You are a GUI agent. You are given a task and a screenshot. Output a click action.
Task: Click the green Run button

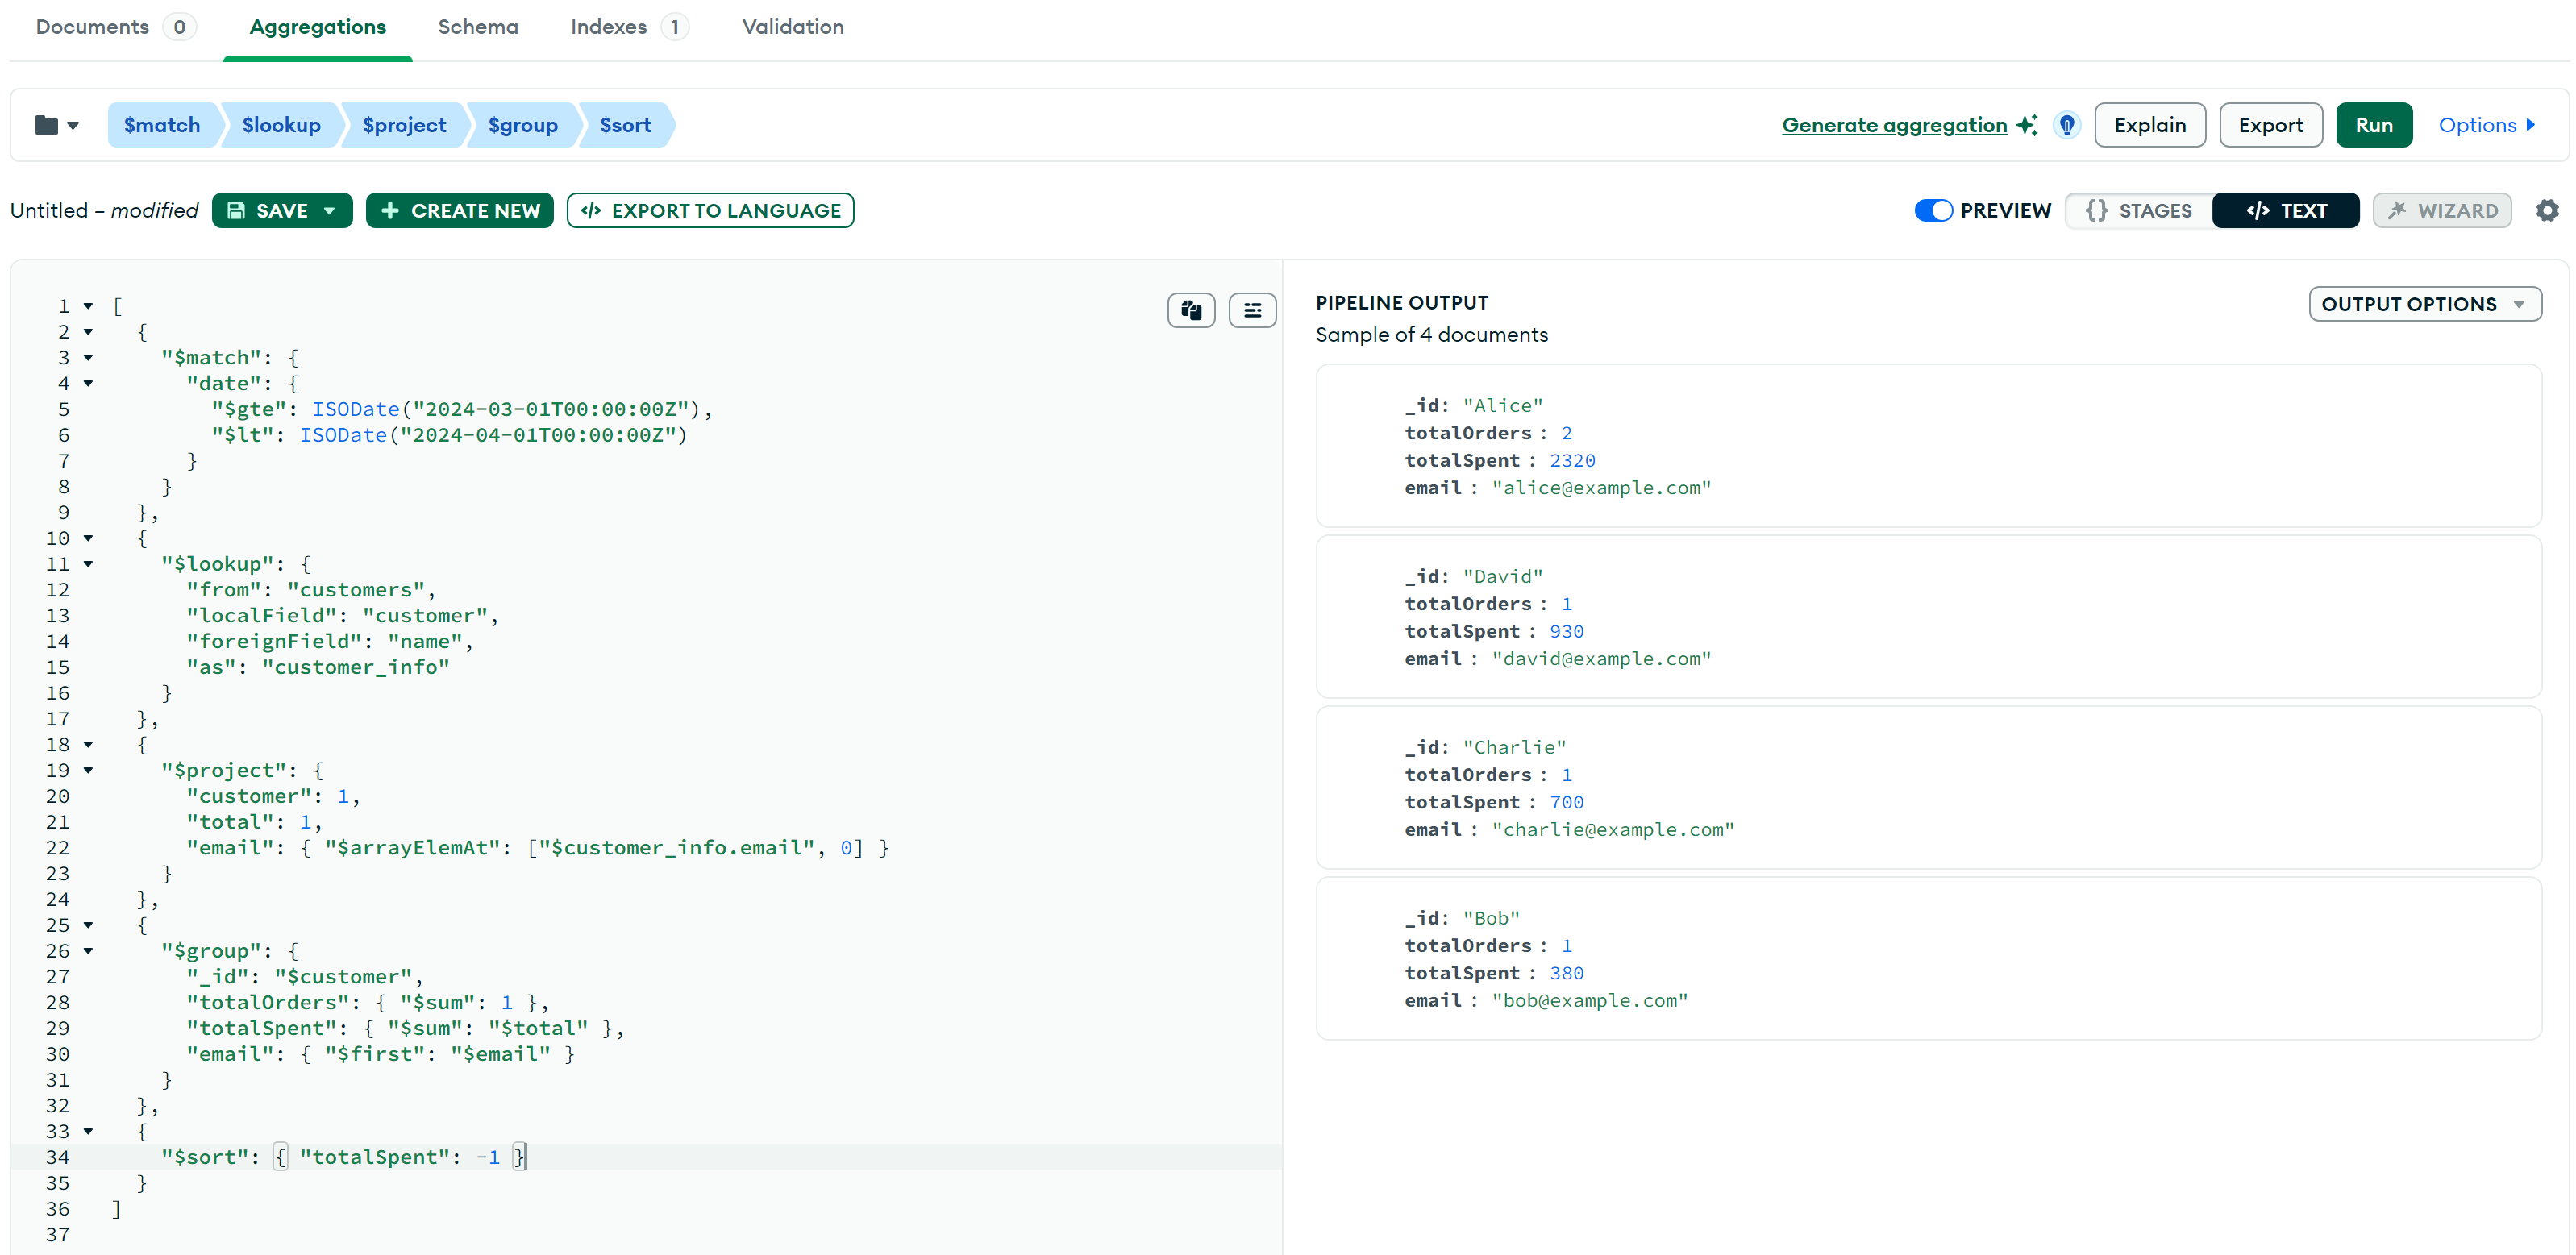click(2373, 125)
